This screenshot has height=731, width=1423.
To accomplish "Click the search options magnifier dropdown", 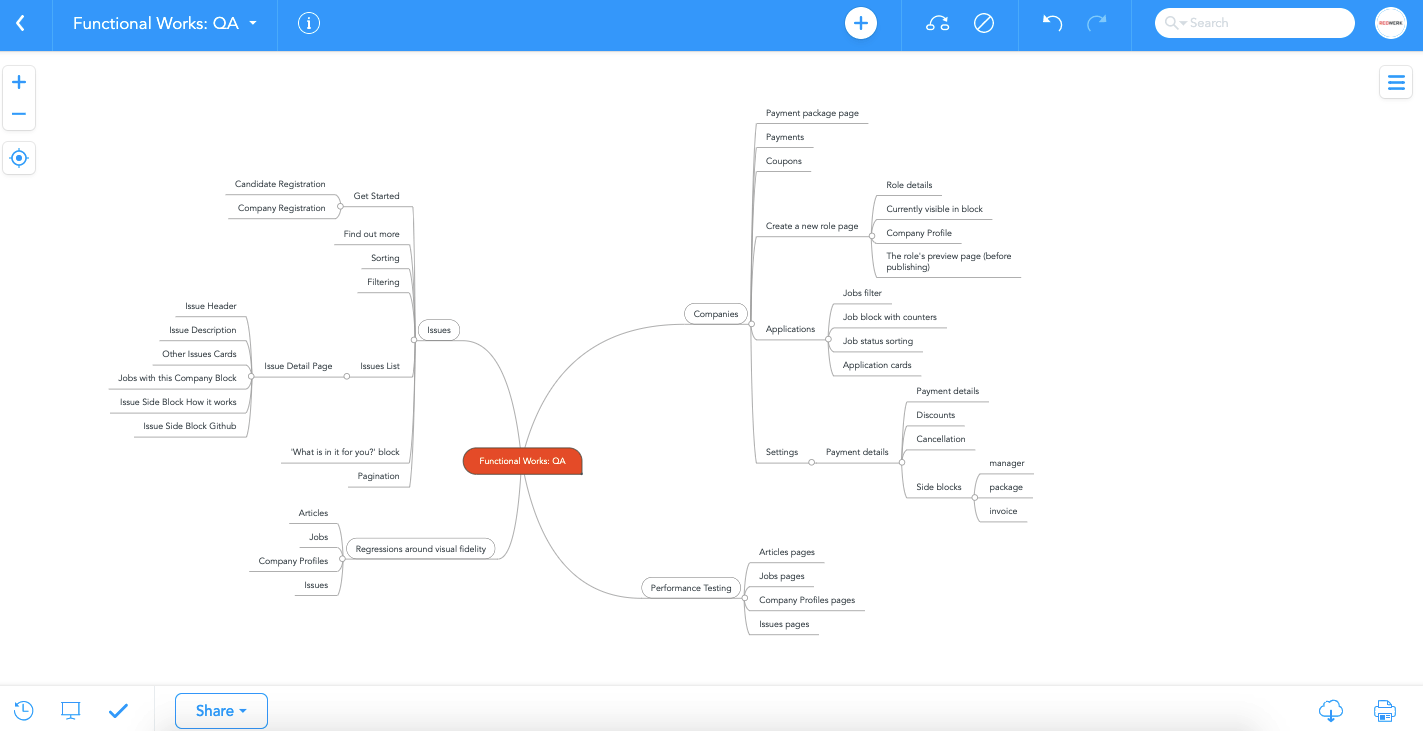I will tap(1176, 23).
